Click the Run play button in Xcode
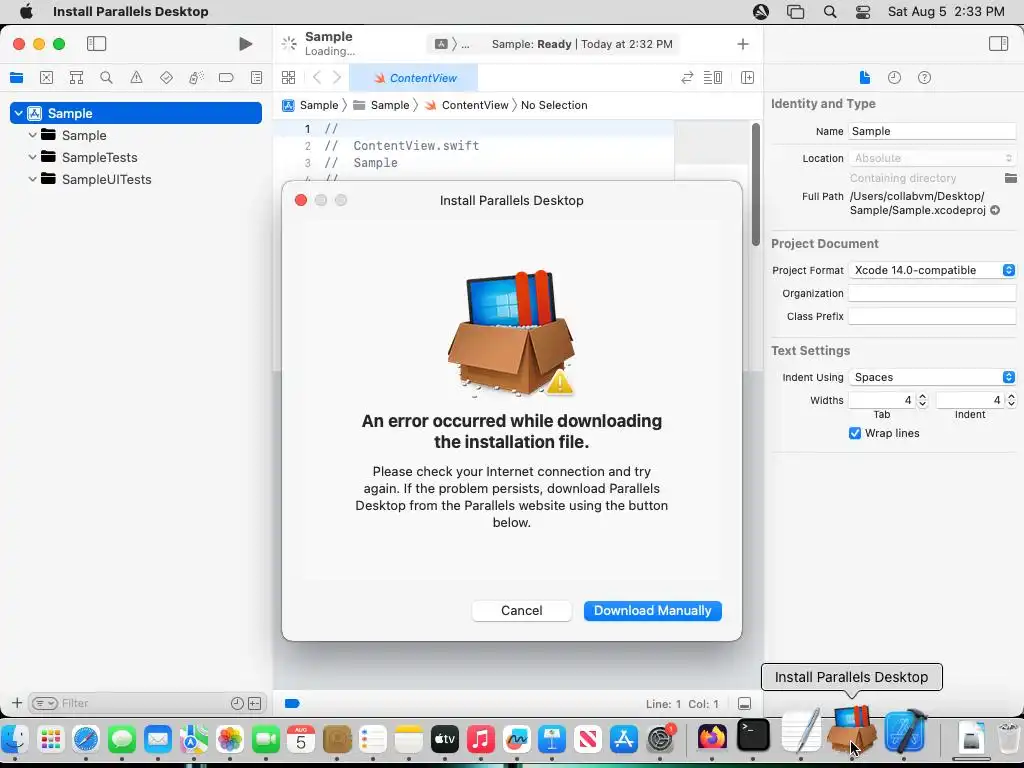Screen dimensions: 1024x768 (x=246, y=44)
